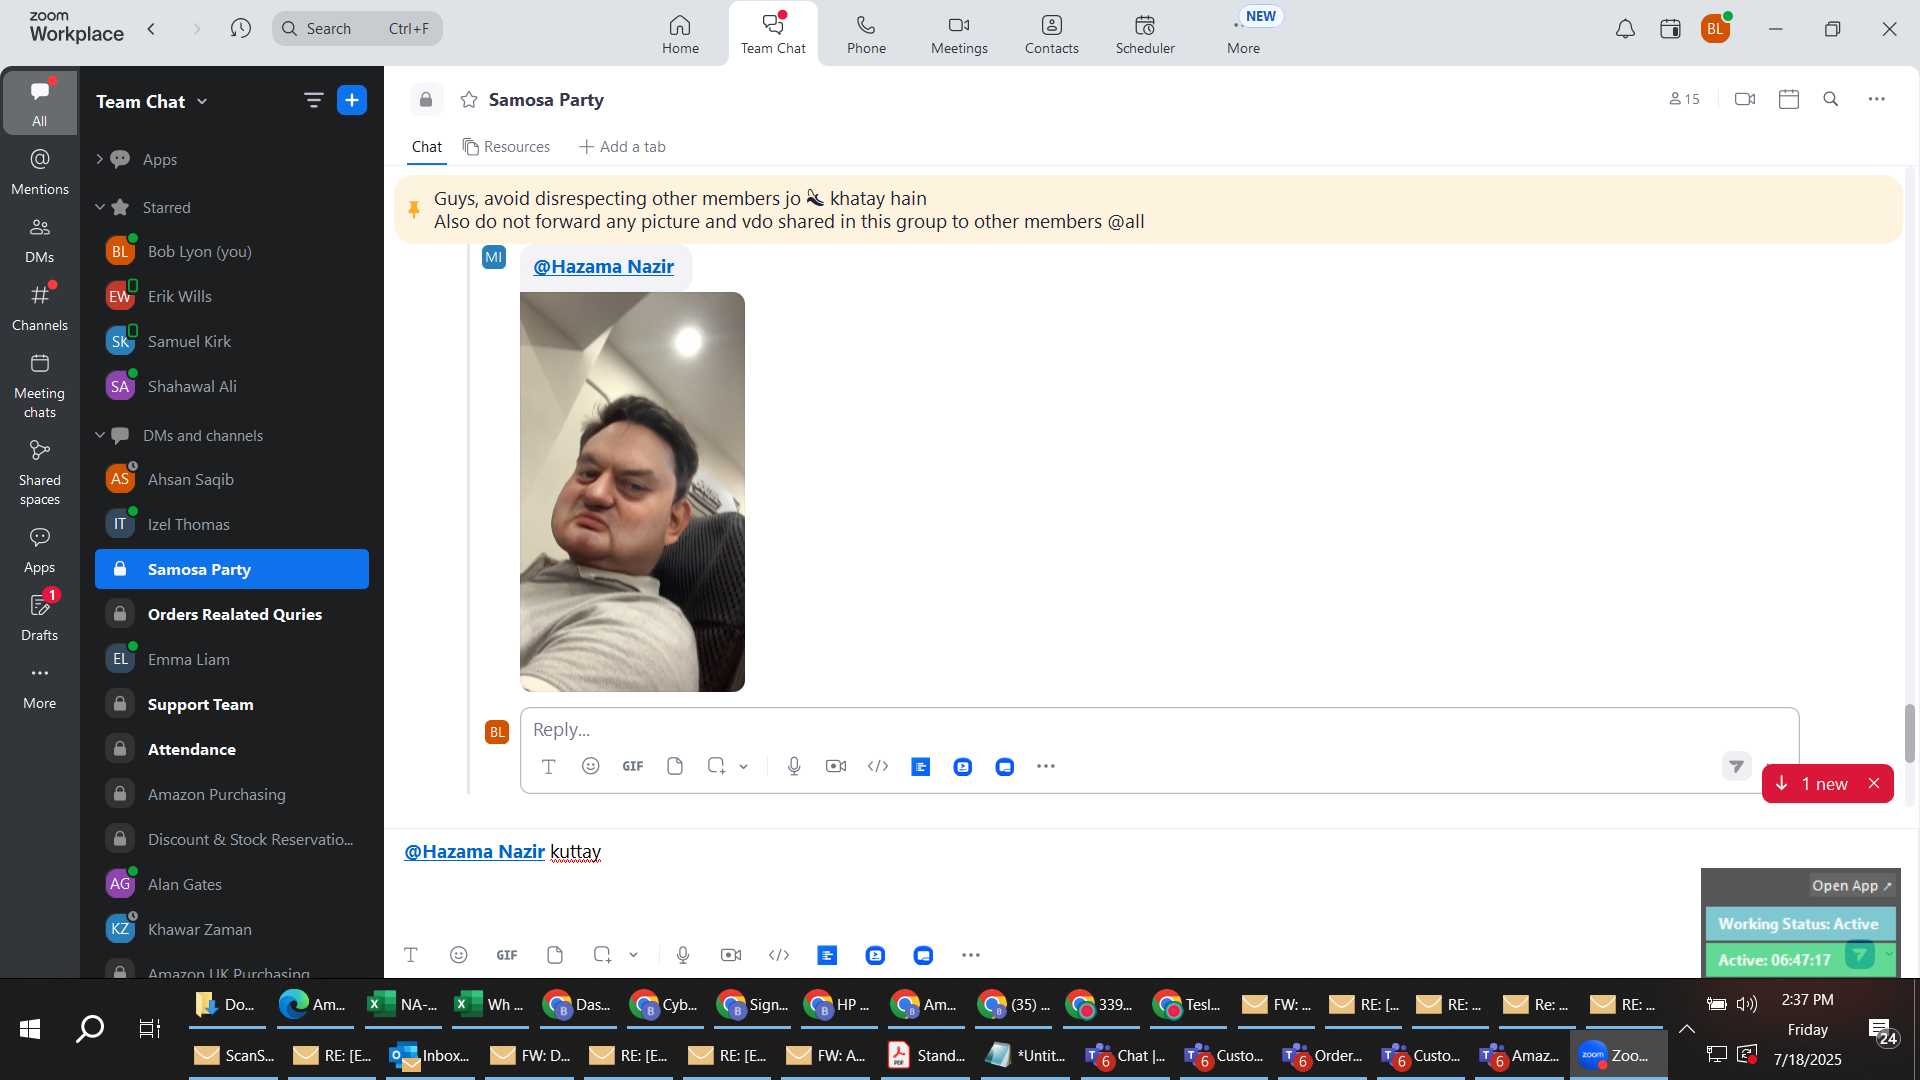
Task: Click the lock icon beside Samosa Party
Action: coord(426,99)
